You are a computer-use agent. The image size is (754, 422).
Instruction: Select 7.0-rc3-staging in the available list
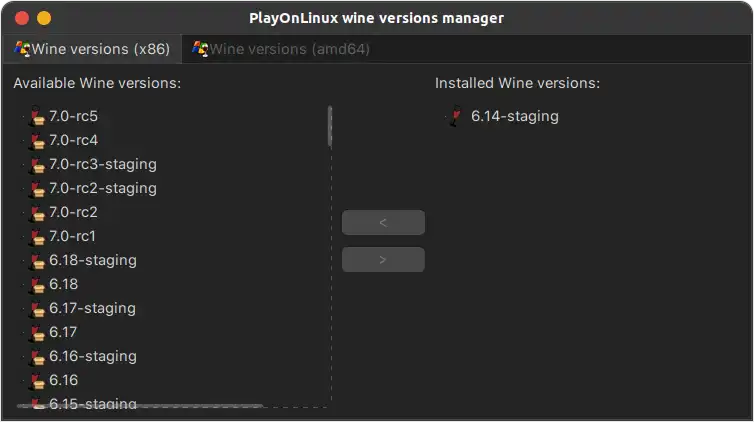[103, 164]
